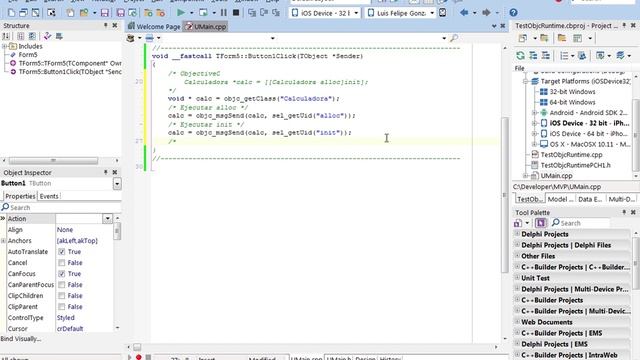Select the UMain.cpp editor tab
The width and height of the screenshot is (640, 360).
coord(206,27)
